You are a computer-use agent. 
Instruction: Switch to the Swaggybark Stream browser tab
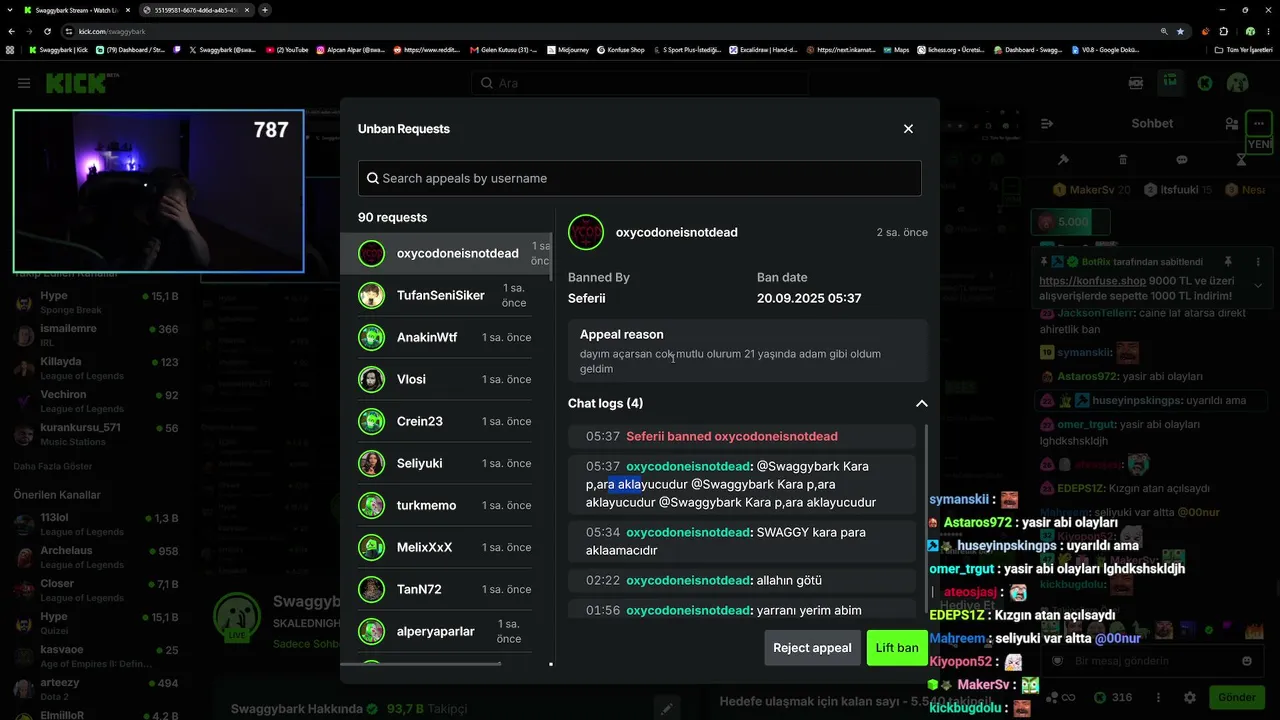pos(77,10)
